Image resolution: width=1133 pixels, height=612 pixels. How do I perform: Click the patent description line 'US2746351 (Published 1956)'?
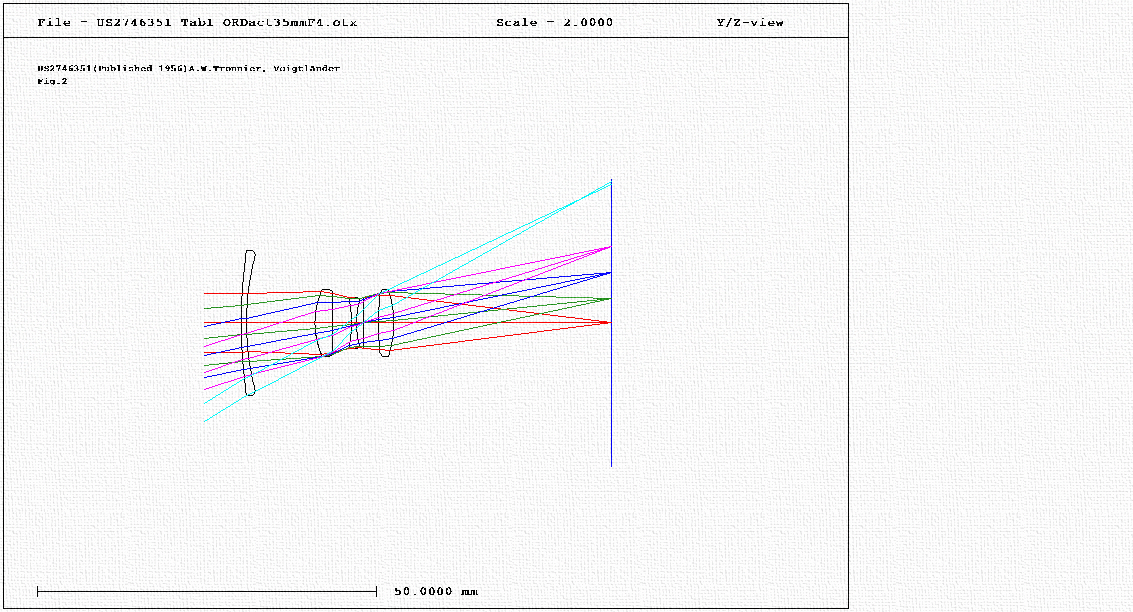(189, 68)
